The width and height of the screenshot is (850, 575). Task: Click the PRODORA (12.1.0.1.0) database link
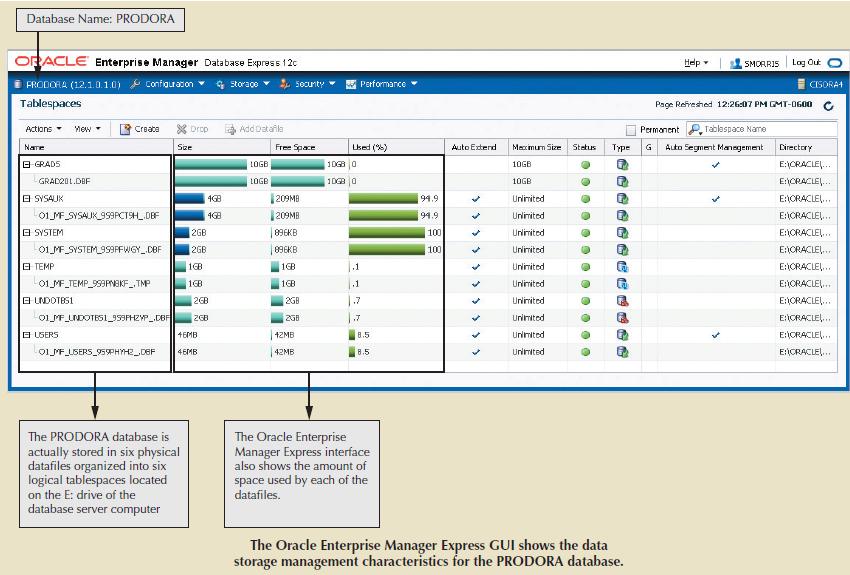[73, 85]
